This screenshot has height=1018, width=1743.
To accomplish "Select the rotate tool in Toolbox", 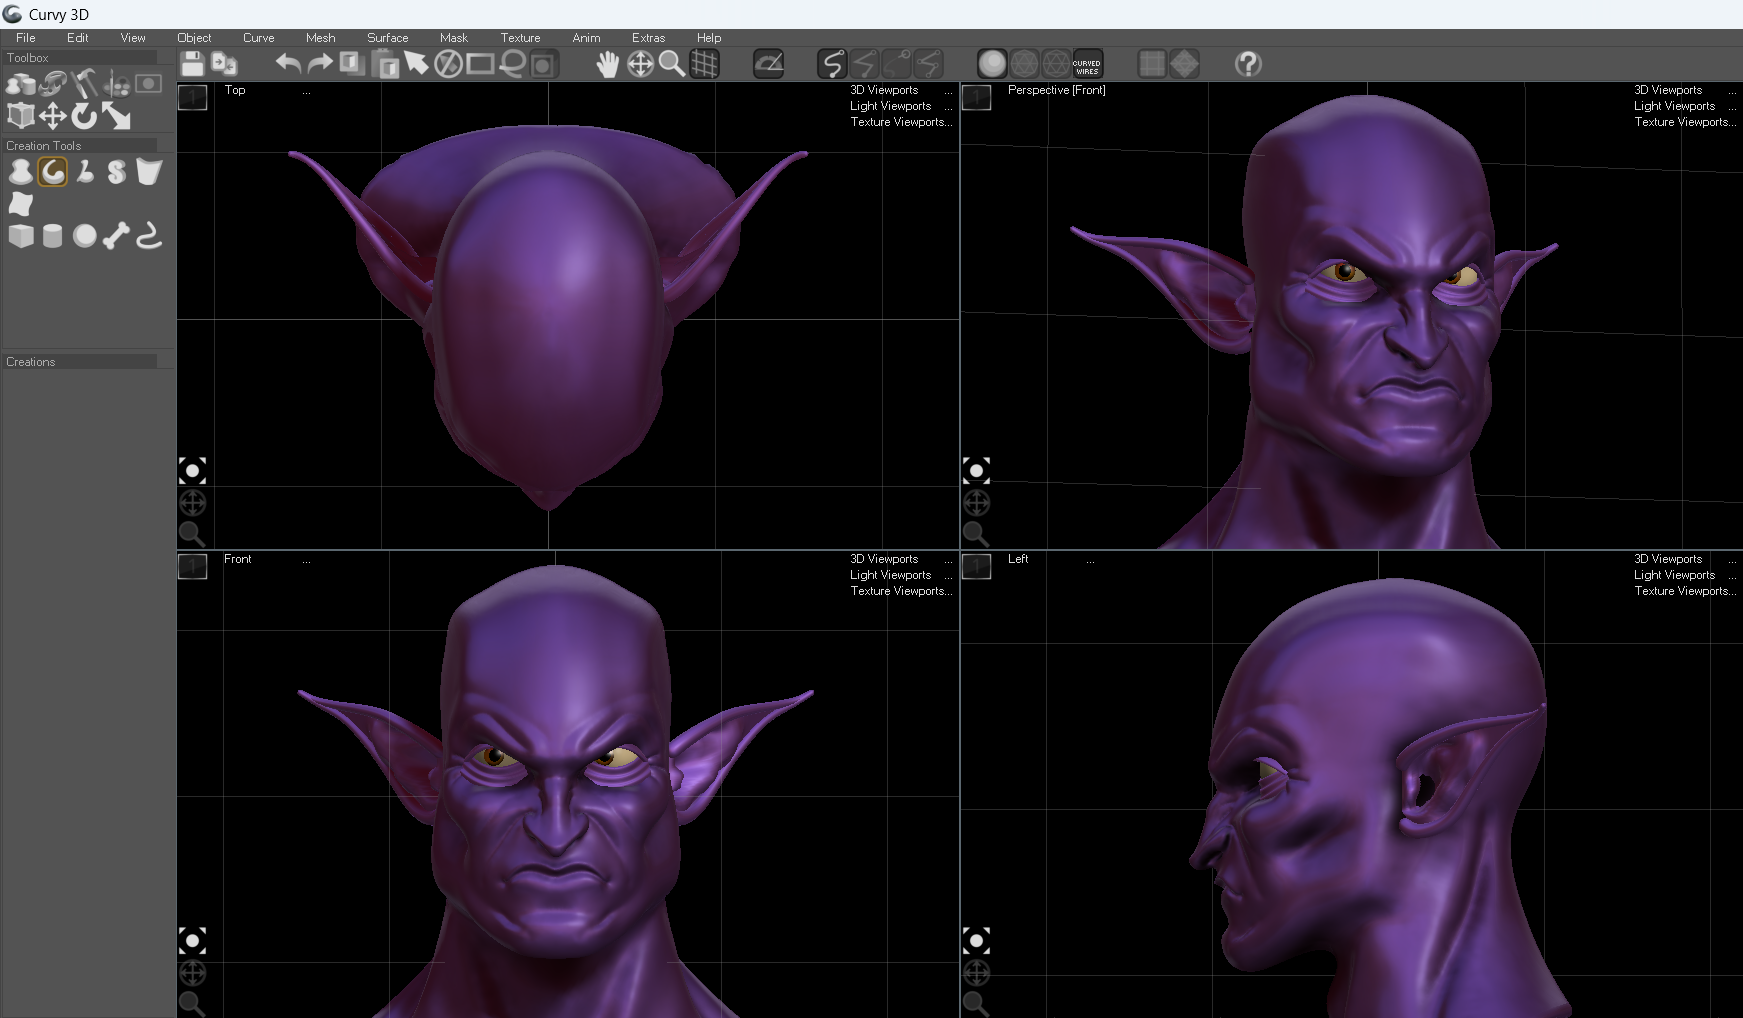I will click(x=84, y=116).
